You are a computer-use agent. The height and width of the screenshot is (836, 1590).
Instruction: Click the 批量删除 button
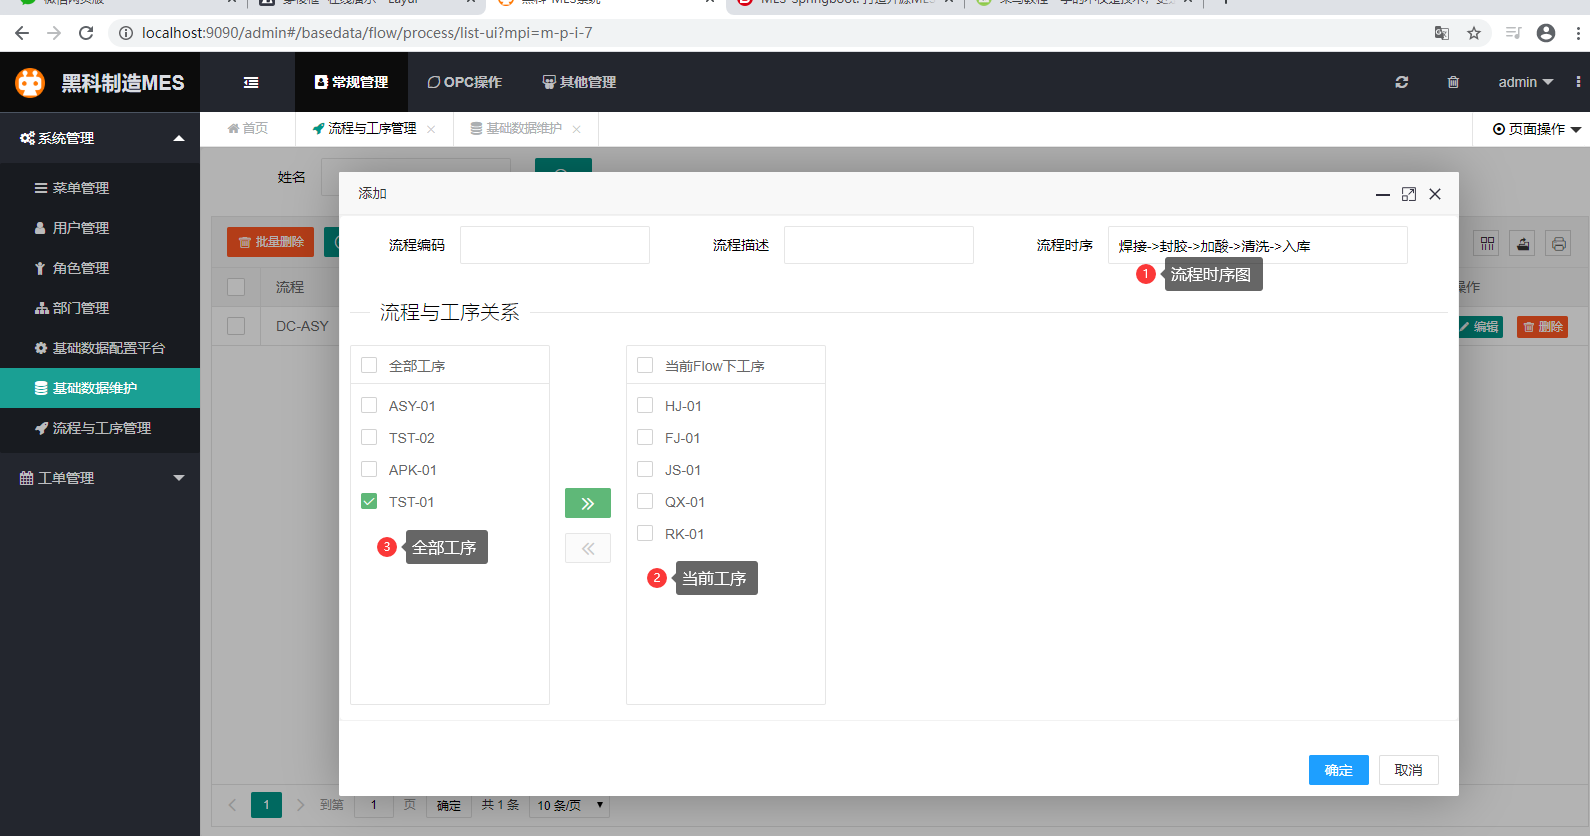pos(270,242)
